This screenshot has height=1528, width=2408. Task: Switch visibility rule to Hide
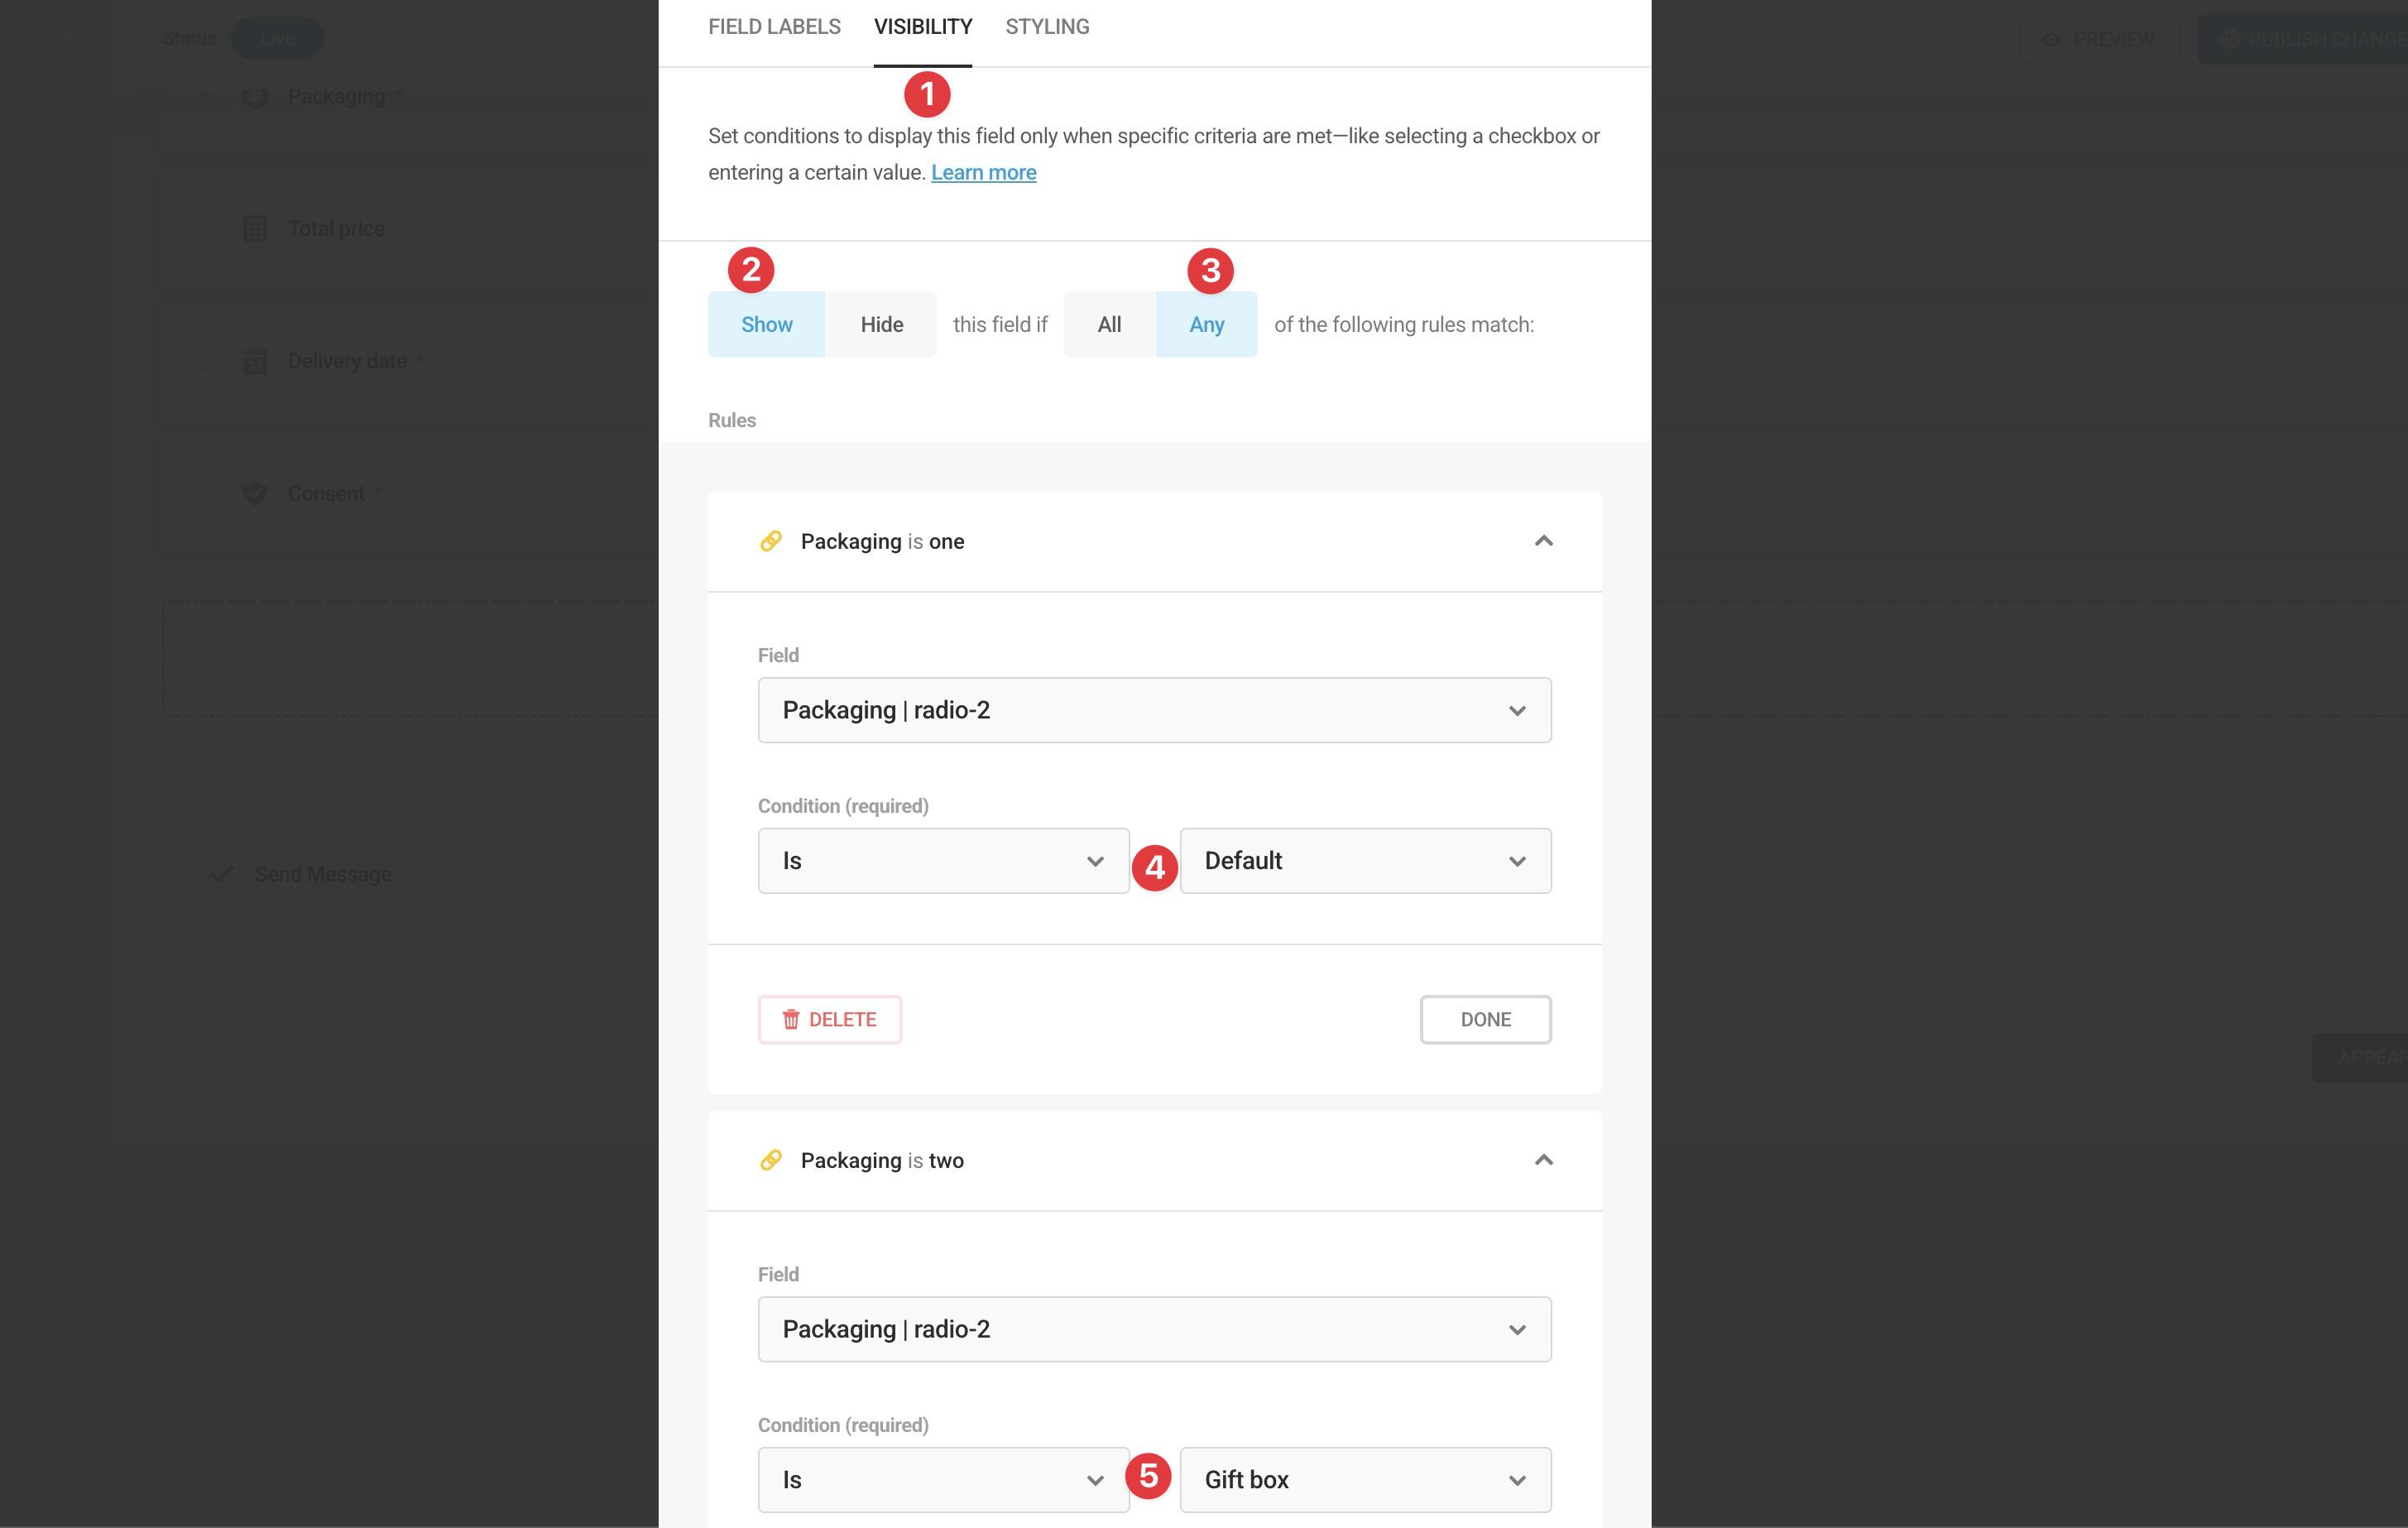[x=881, y=324]
